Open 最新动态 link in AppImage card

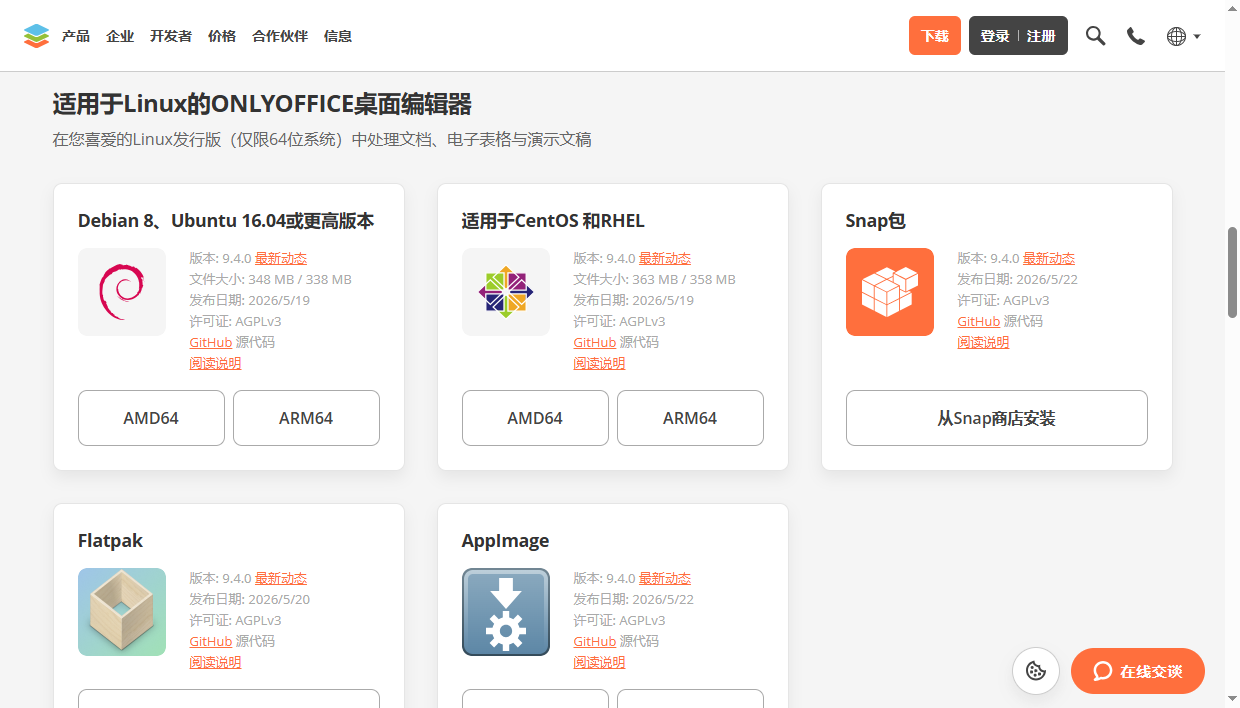click(665, 578)
